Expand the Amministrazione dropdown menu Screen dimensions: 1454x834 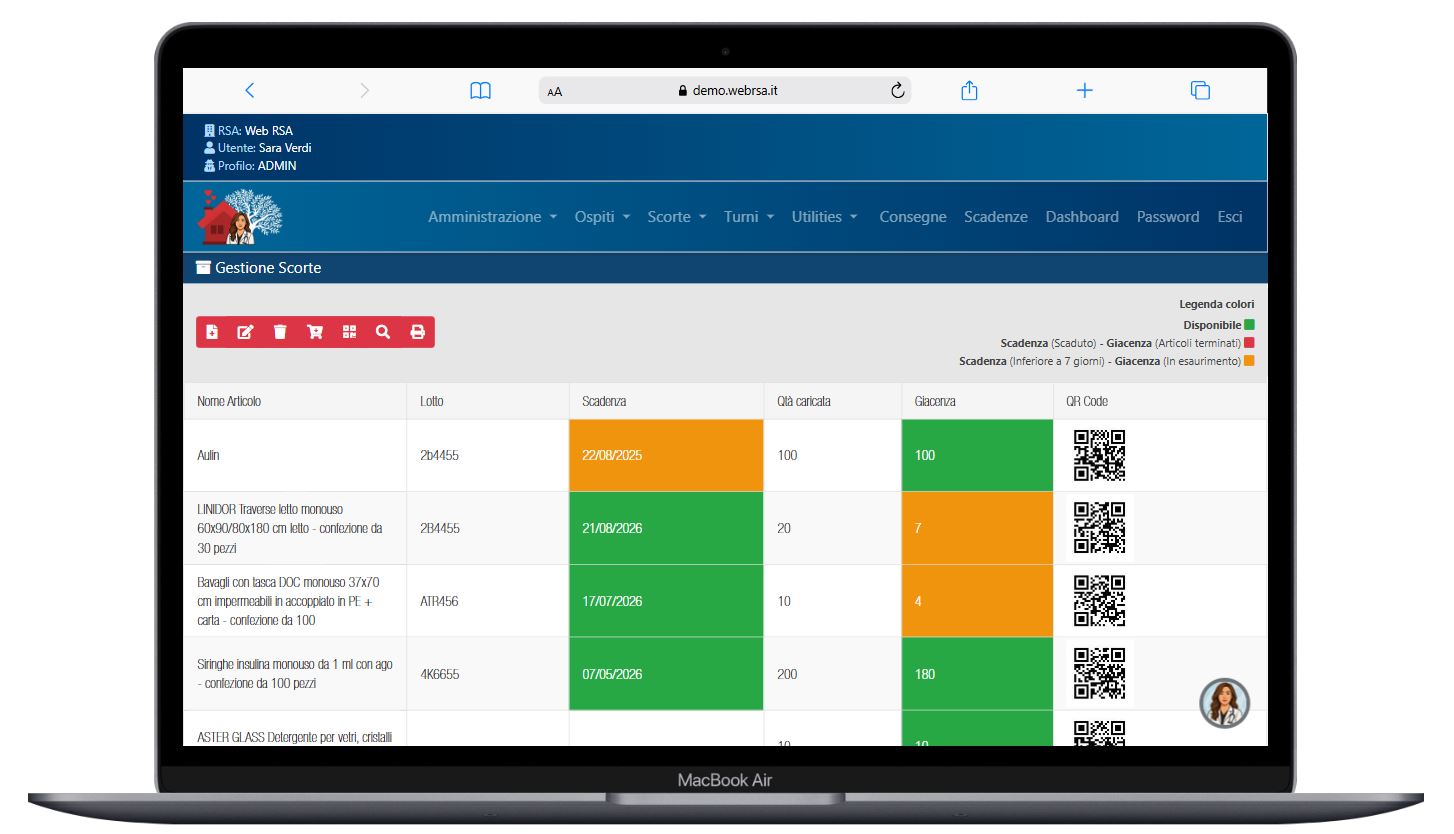tap(492, 217)
